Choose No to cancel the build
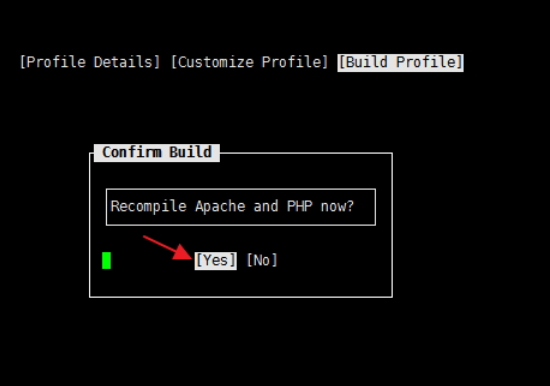The height and width of the screenshot is (386, 550). (262, 260)
